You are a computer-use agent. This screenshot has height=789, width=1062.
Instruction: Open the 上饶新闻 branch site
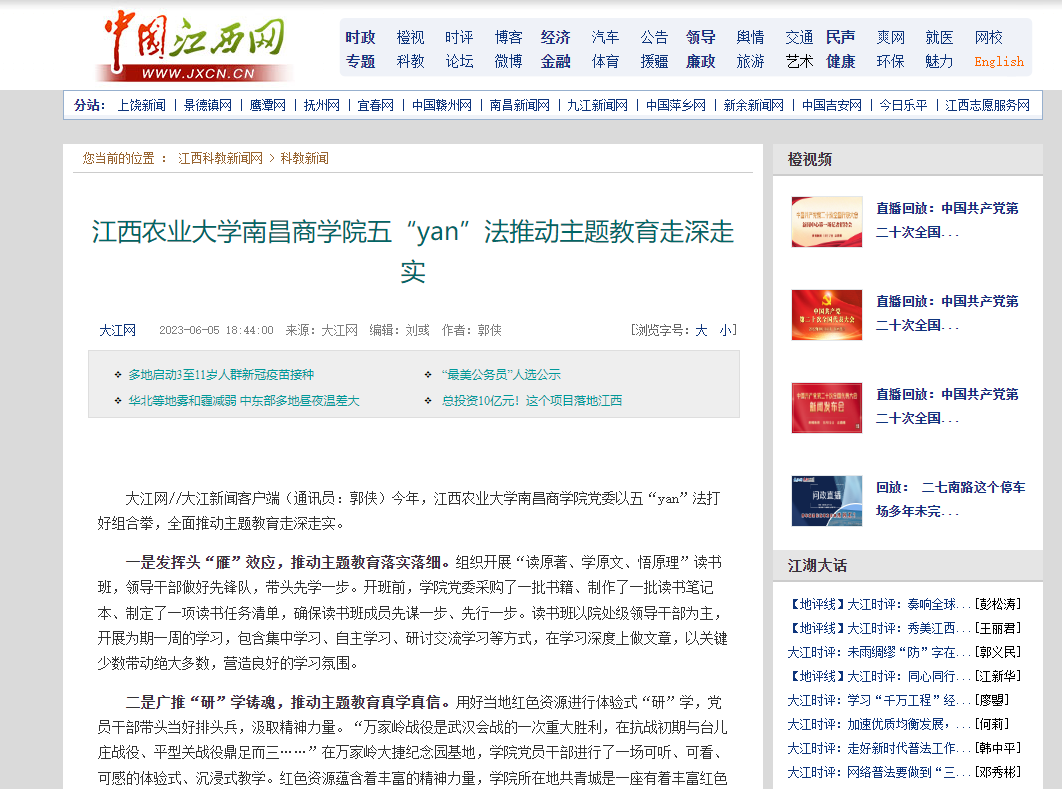click(x=141, y=105)
